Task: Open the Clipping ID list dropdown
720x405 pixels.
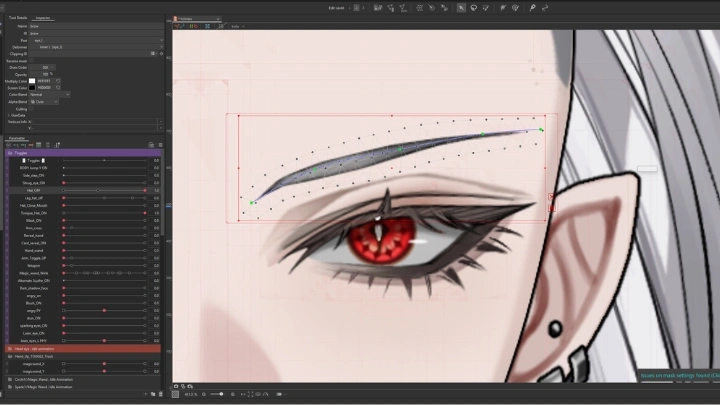Action: 153,54
